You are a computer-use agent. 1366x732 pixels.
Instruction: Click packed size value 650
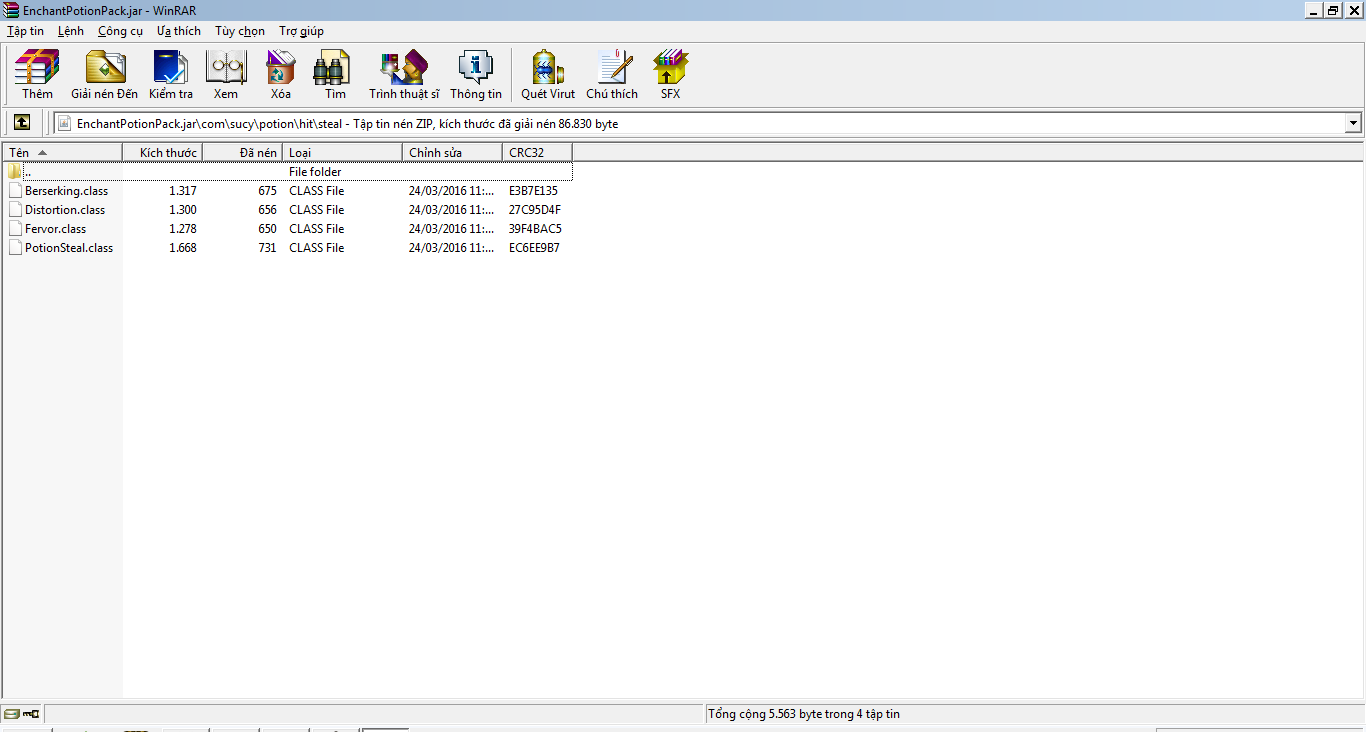point(267,228)
